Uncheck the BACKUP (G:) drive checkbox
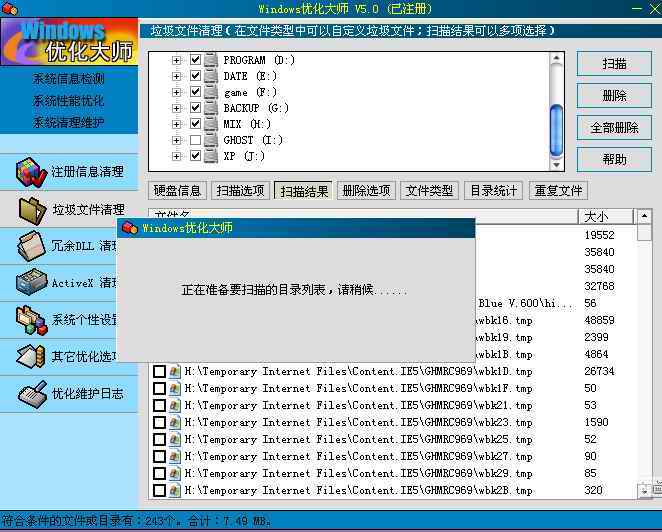This screenshot has width=662, height=532. pos(195,108)
